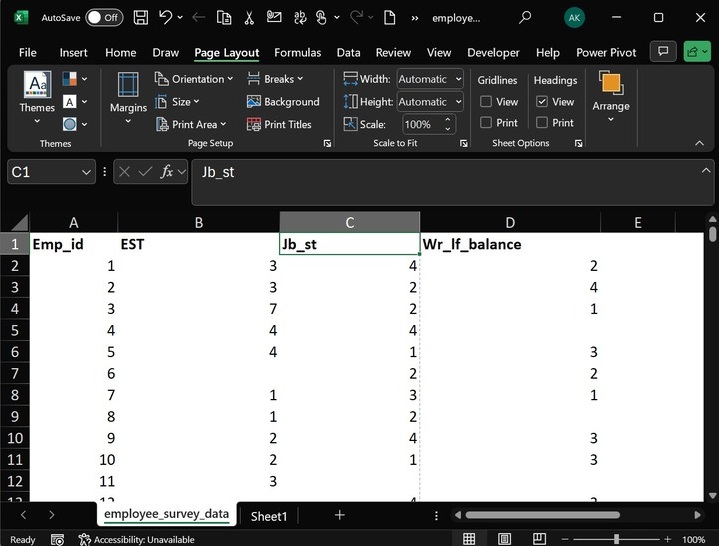The height and width of the screenshot is (546, 719).
Task: Switch to the Power Pivot tab
Action: (606, 52)
